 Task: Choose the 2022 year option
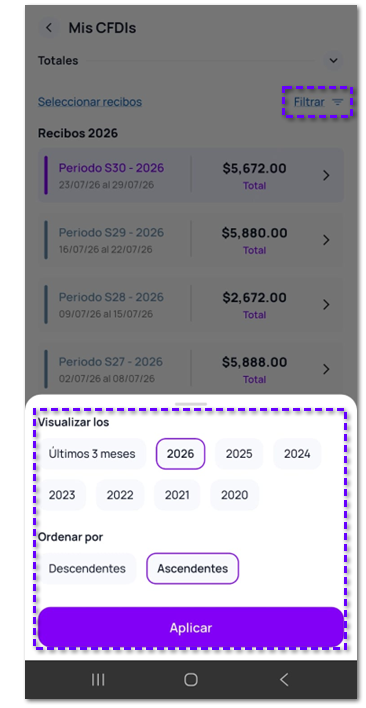[x=120, y=495]
